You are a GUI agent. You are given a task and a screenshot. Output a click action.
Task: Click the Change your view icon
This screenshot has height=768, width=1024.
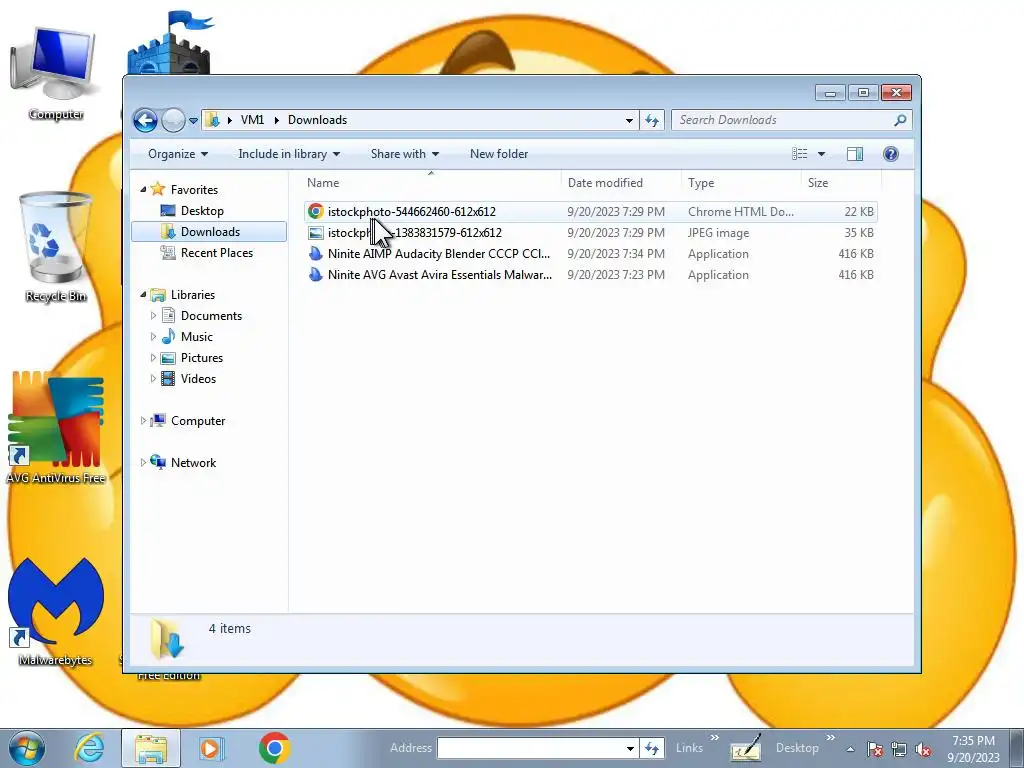pyautogui.click(x=800, y=154)
